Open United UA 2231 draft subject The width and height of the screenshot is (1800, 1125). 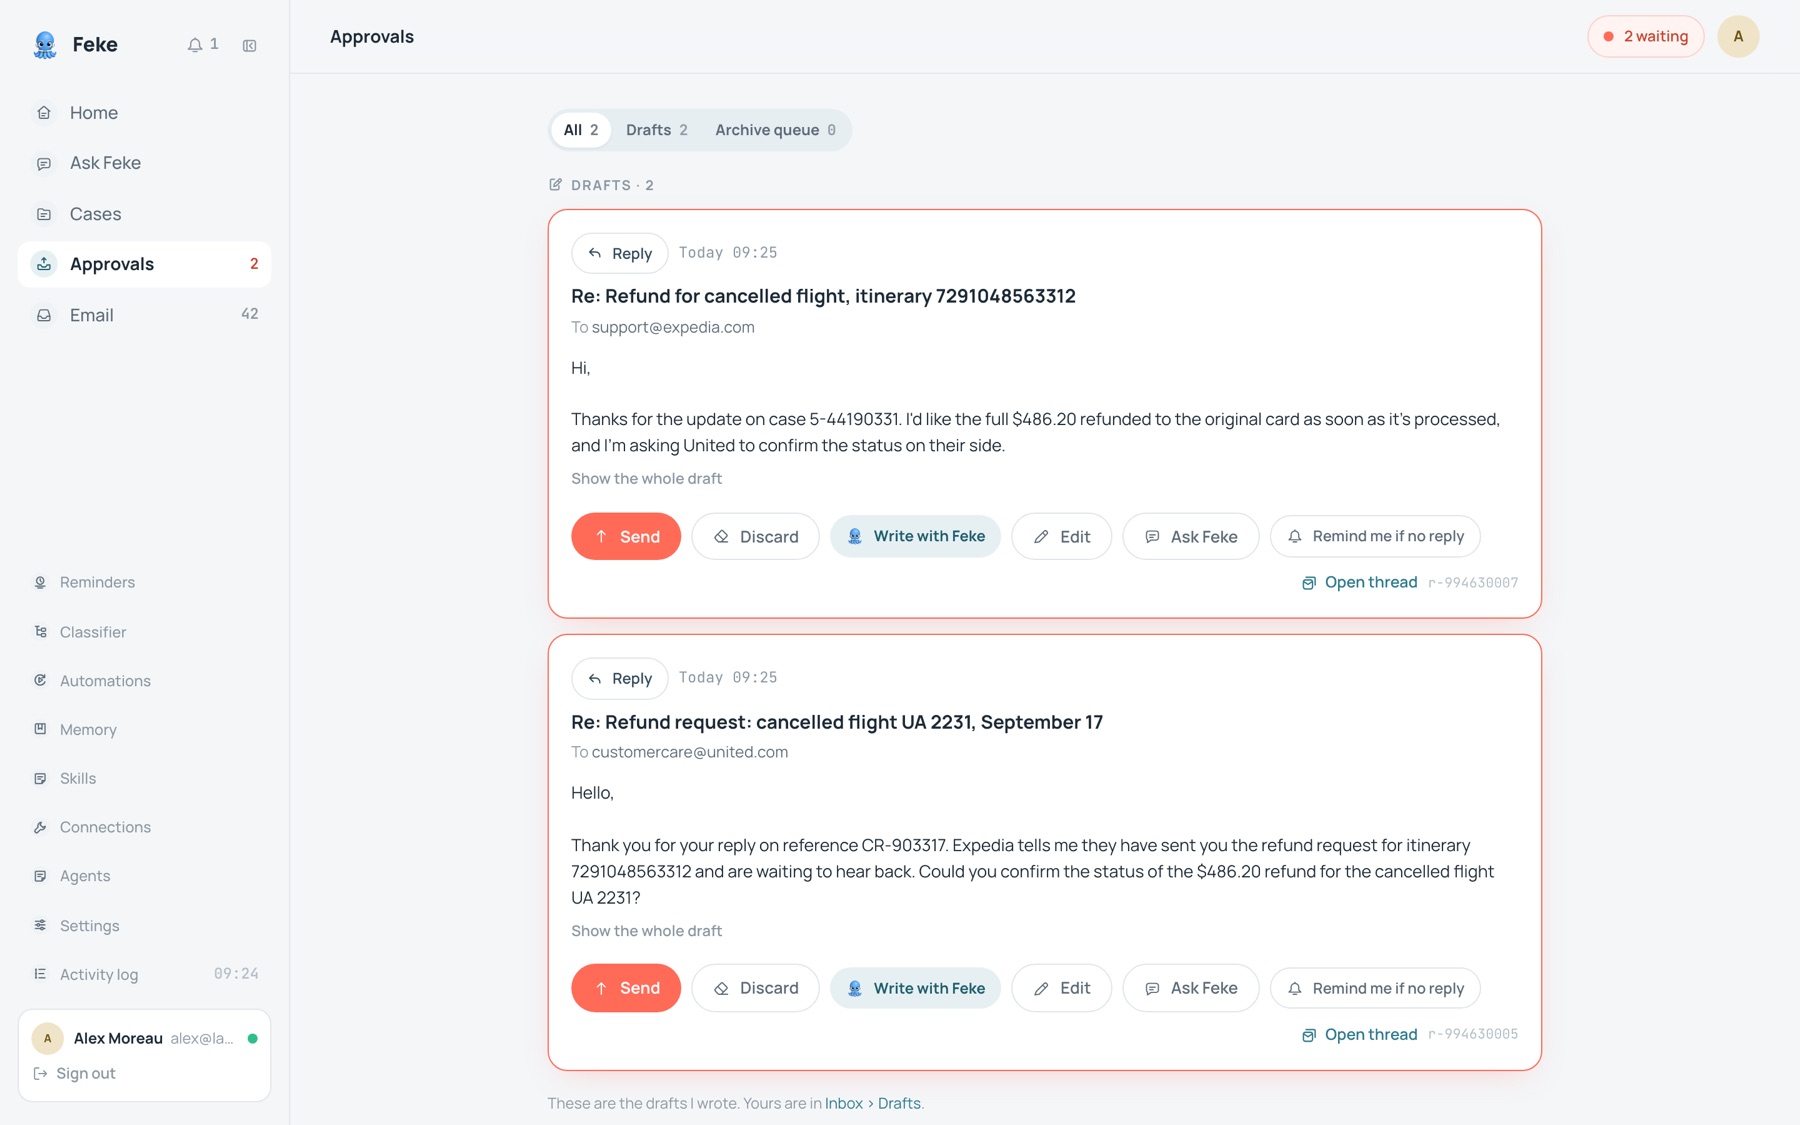pyautogui.click(x=836, y=722)
